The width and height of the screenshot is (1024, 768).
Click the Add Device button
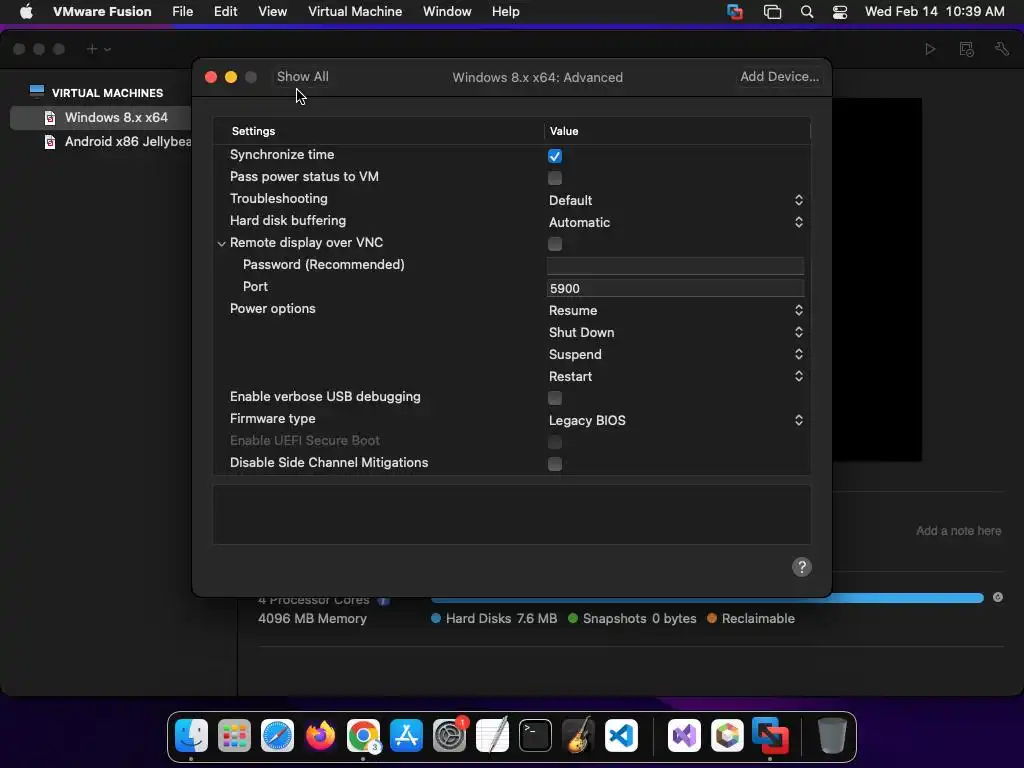(779, 76)
